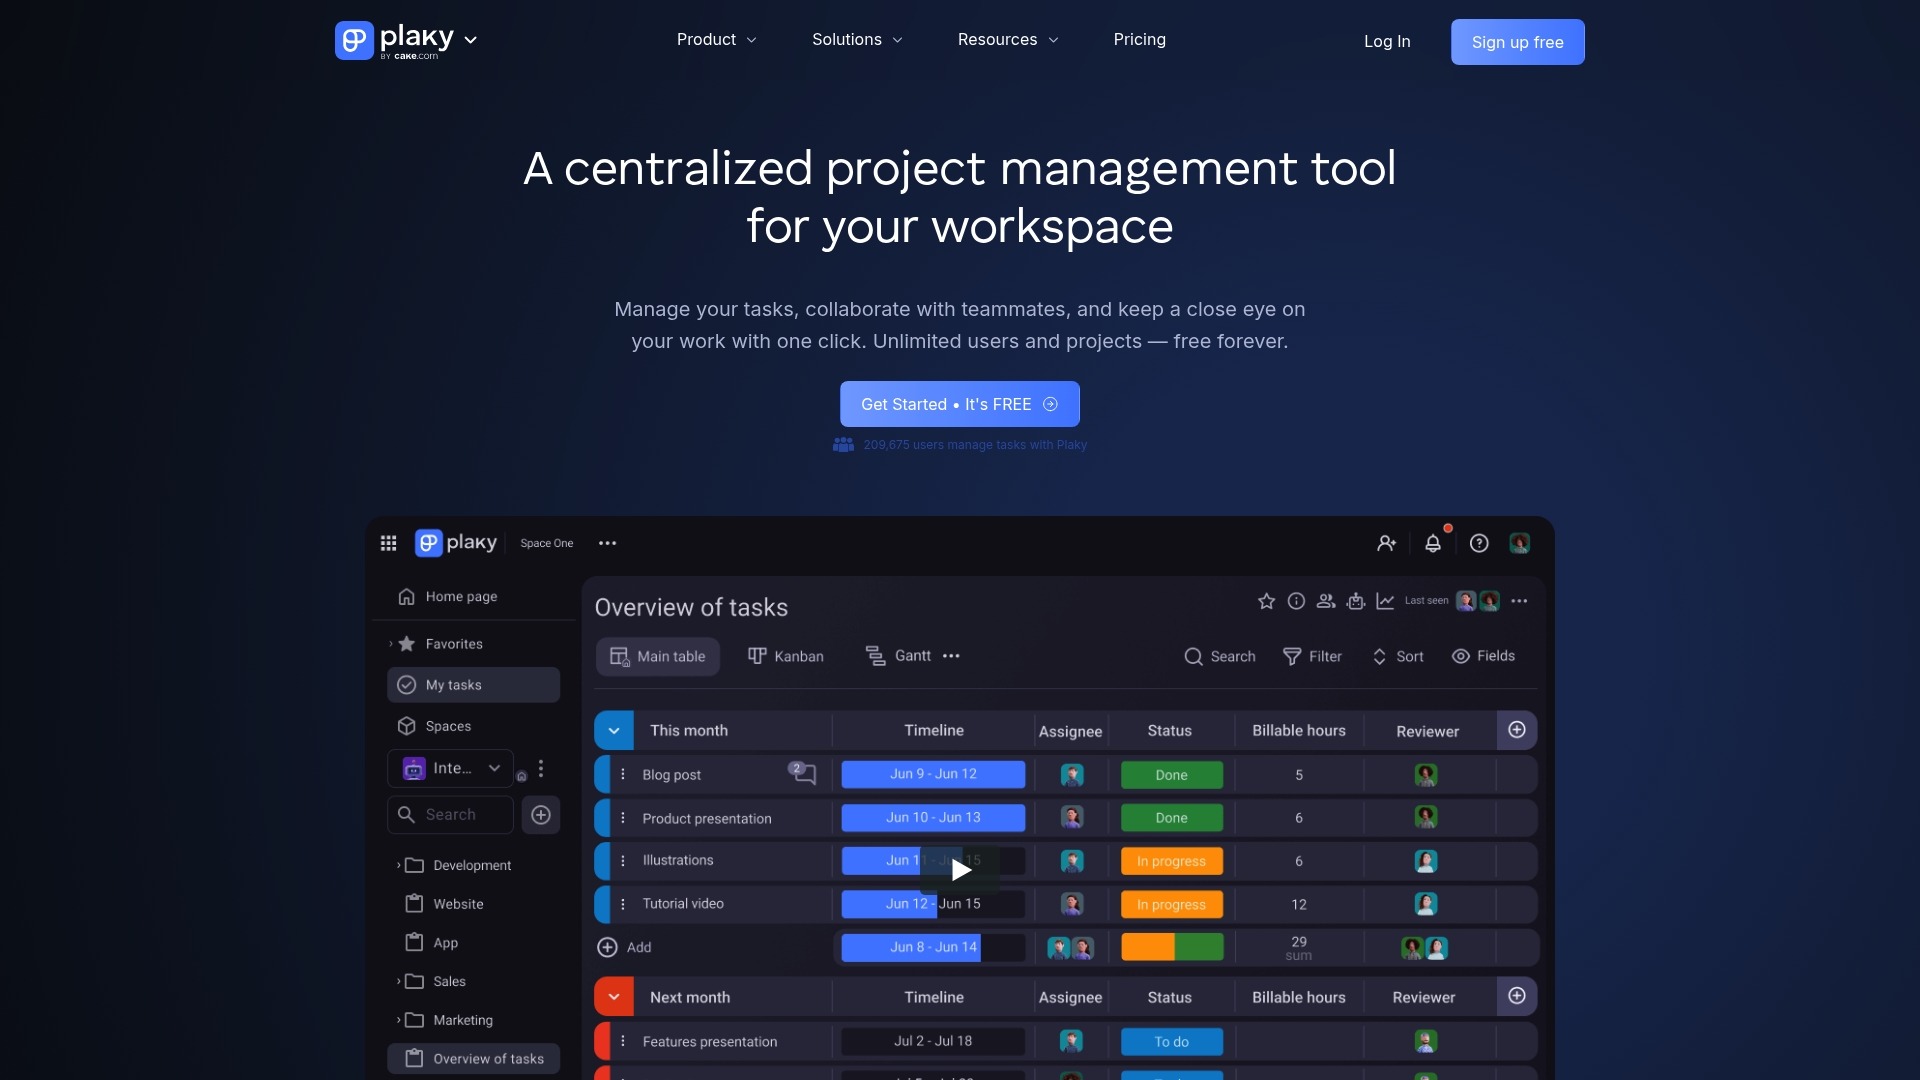Open Spaces in the sidebar
This screenshot has width=1920, height=1080.
(x=435, y=726)
